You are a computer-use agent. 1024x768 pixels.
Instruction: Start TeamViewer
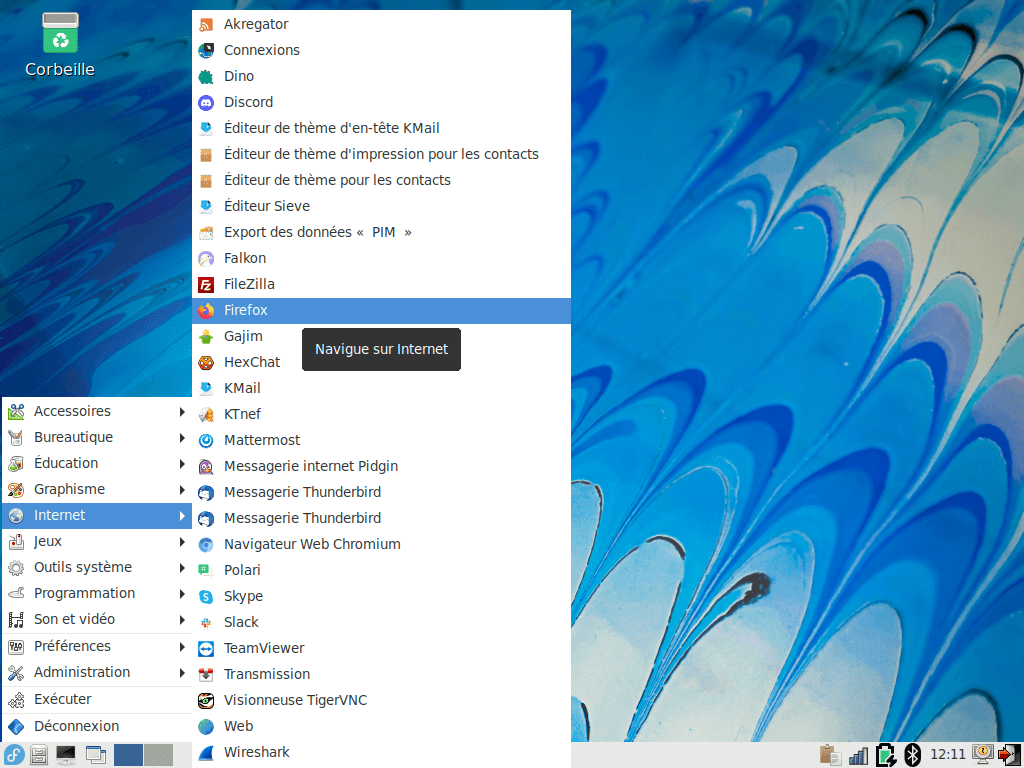(x=381, y=648)
